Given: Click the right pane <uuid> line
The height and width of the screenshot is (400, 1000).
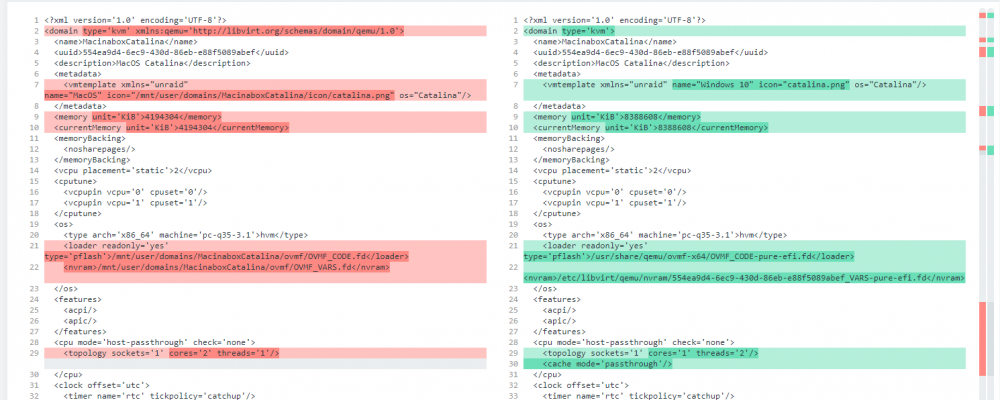Looking at the screenshot, I should pos(650,53).
